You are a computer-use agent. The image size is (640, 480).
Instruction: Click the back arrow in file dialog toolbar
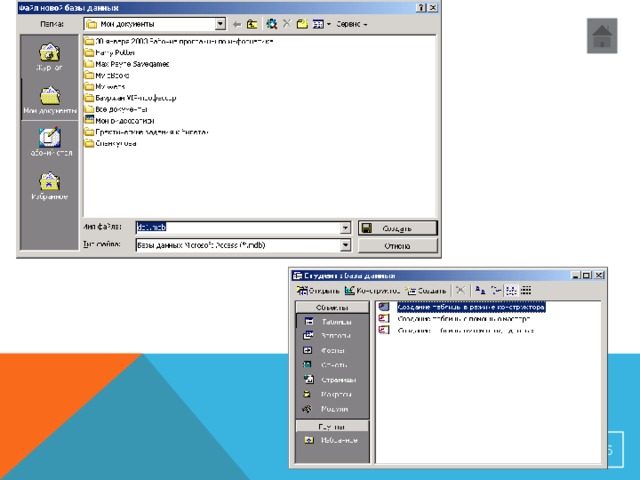pyautogui.click(x=235, y=22)
